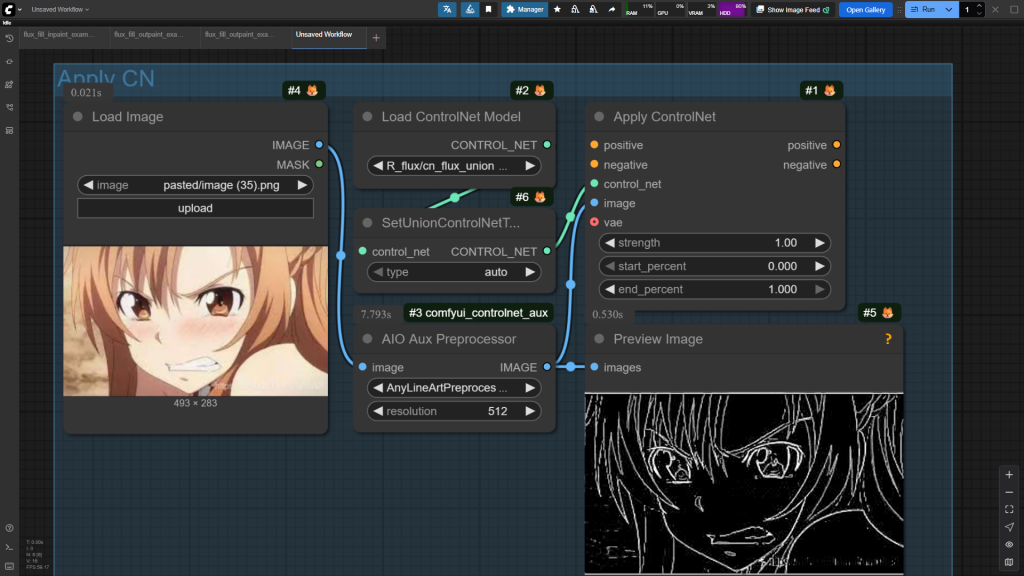Toggle the minimap icon
This screenshot has height=576, width=1024.
[x=1009, y=561]
